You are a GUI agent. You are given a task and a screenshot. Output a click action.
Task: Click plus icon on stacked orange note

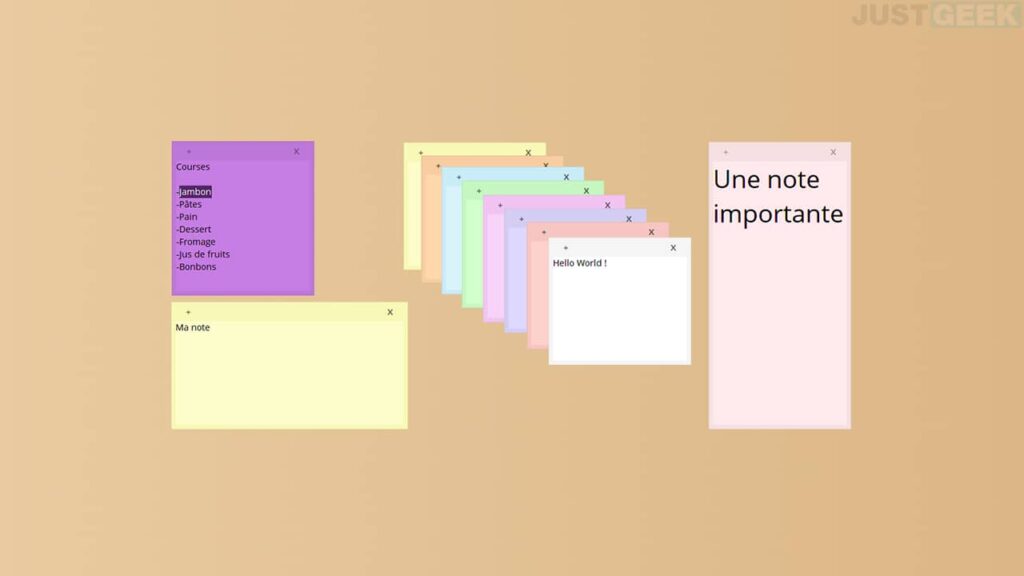[438, 166]
